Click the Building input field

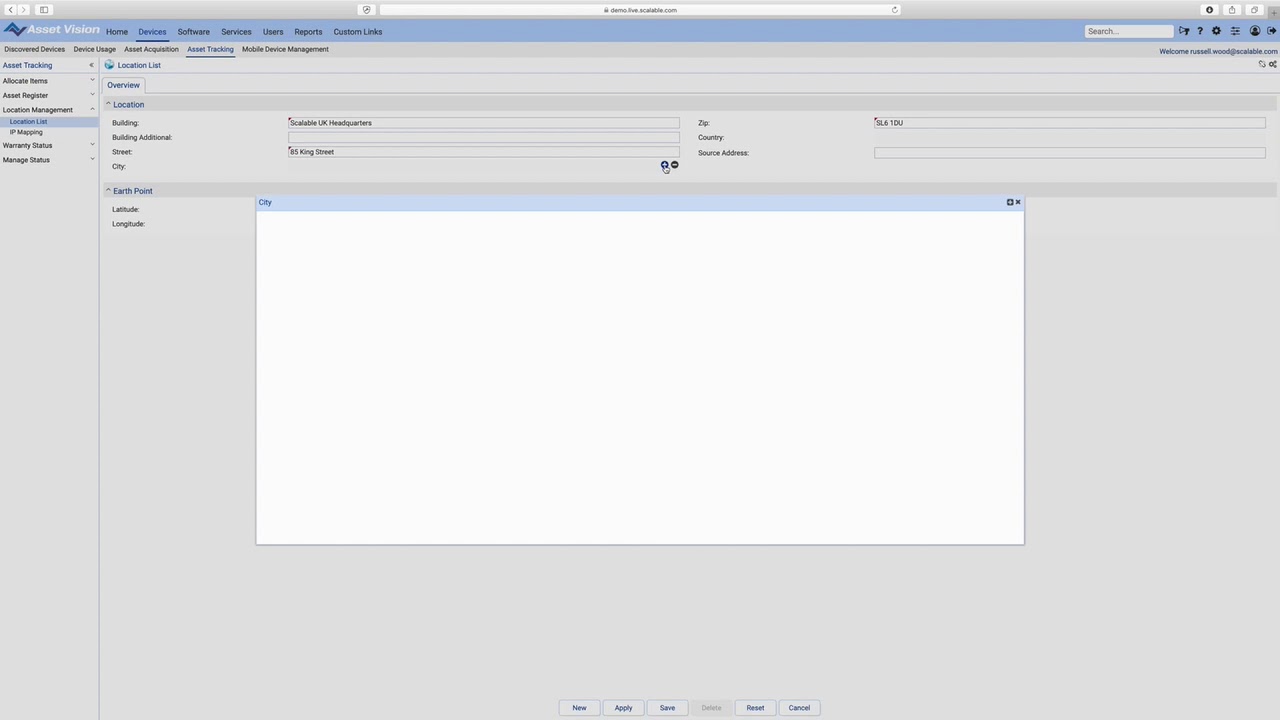(x=484, y=123)
